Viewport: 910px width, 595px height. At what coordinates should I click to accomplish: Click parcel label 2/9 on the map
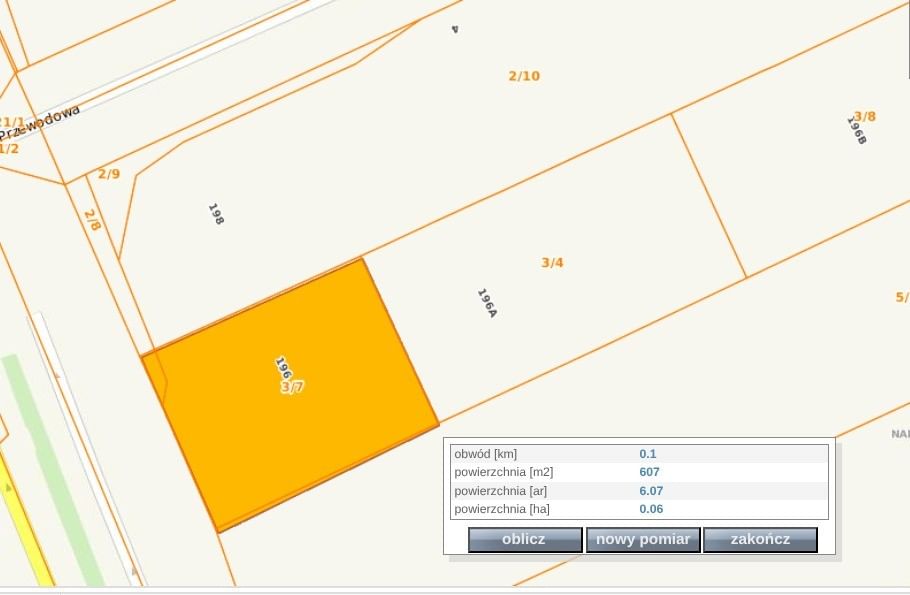tap(108, 174)
